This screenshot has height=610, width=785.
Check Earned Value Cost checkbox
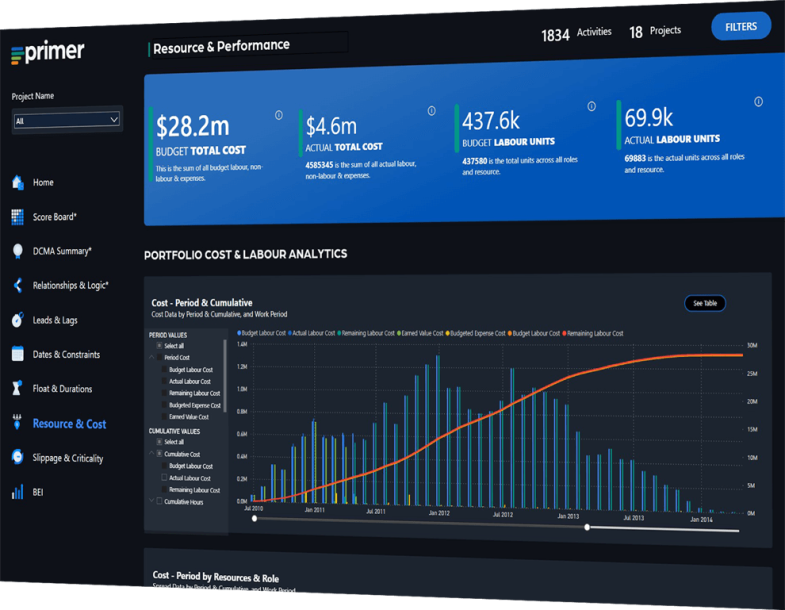165,417
